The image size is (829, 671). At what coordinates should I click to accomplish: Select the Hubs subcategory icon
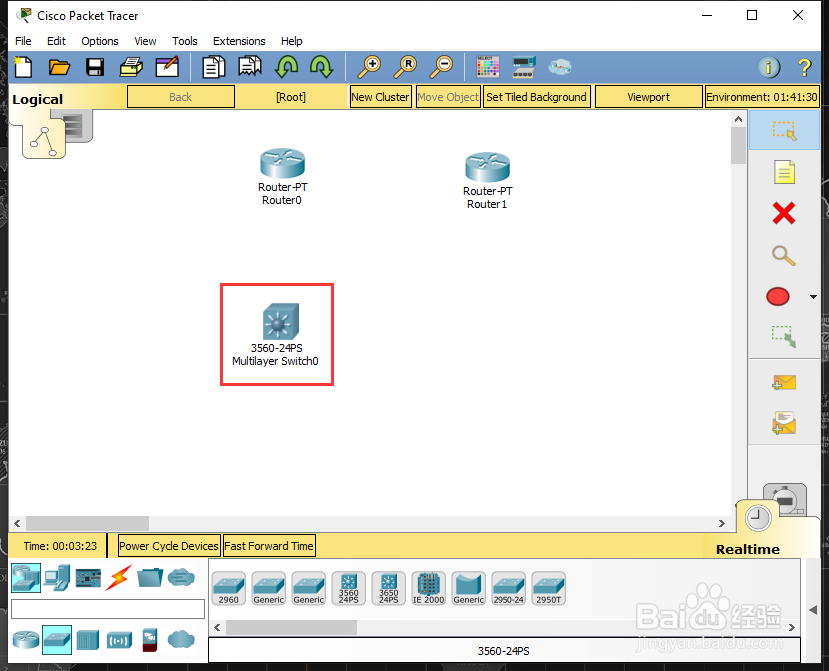88,640
